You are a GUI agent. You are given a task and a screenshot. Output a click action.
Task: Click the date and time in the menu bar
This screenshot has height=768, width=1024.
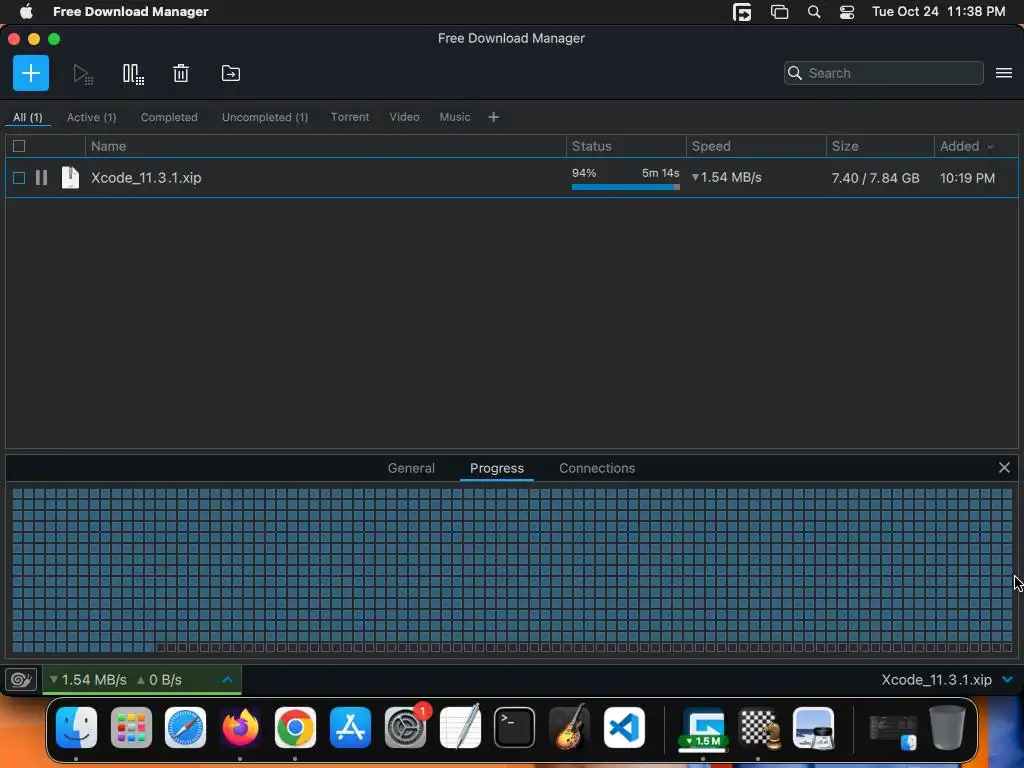[x=938, y=12]
